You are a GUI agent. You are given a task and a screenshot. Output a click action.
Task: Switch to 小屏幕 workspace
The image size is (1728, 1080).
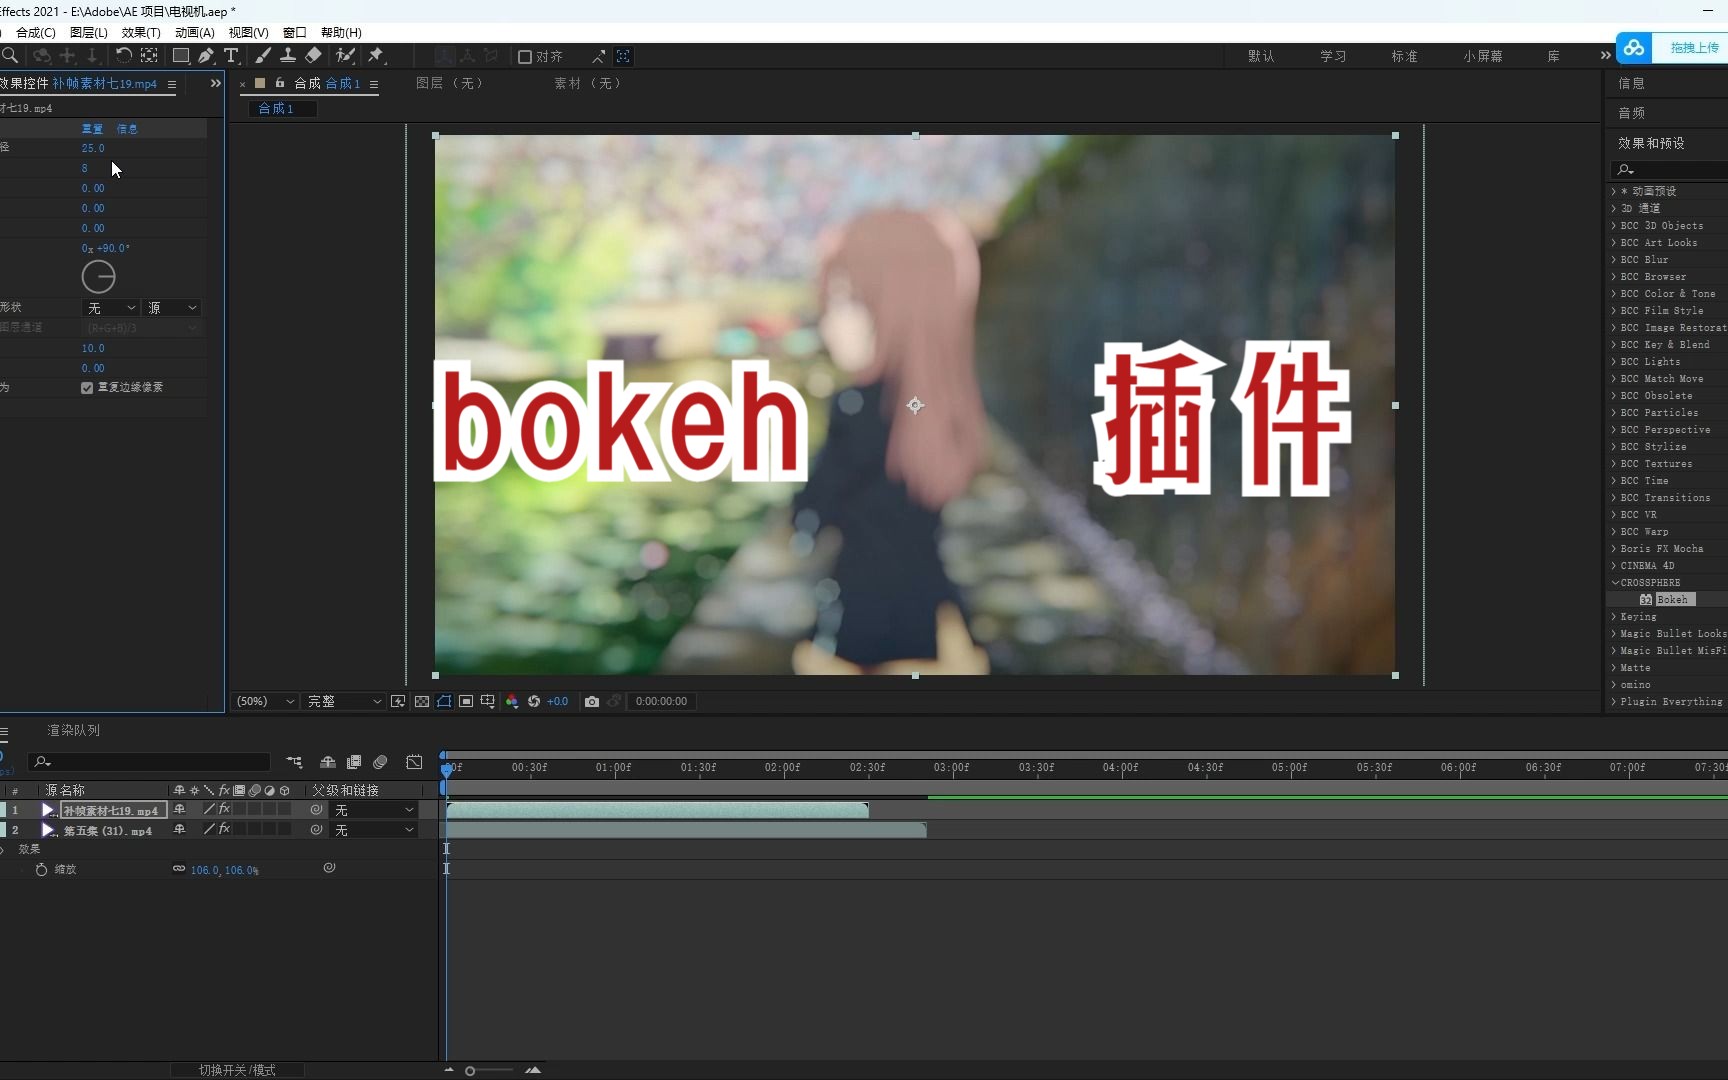click(x=1483, y=56)
